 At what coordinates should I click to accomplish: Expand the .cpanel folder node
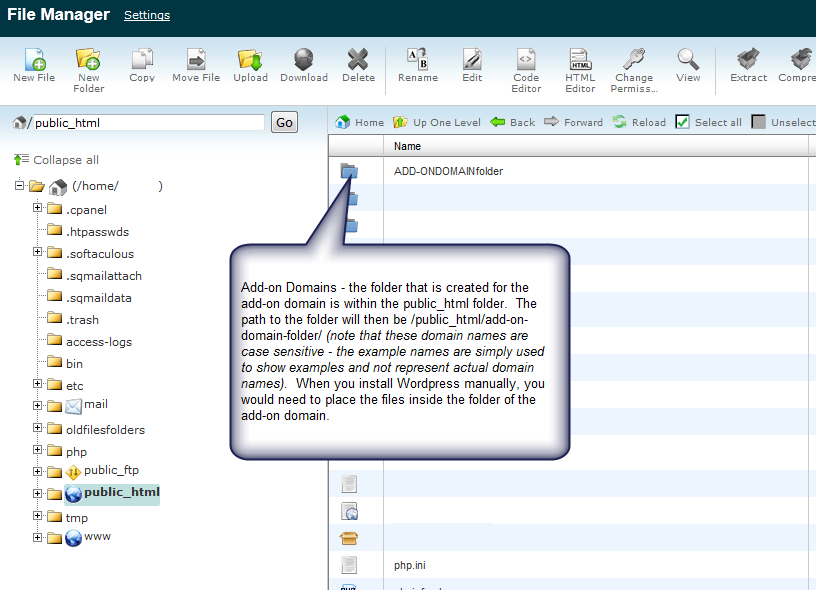pos(38,209)
